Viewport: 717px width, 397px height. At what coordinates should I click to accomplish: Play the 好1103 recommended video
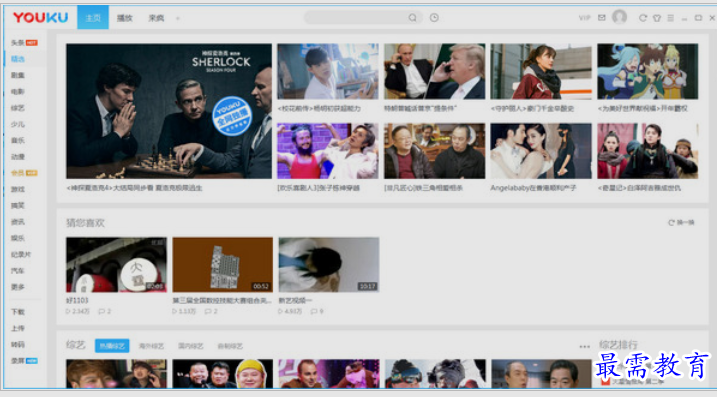click(117, 265)
